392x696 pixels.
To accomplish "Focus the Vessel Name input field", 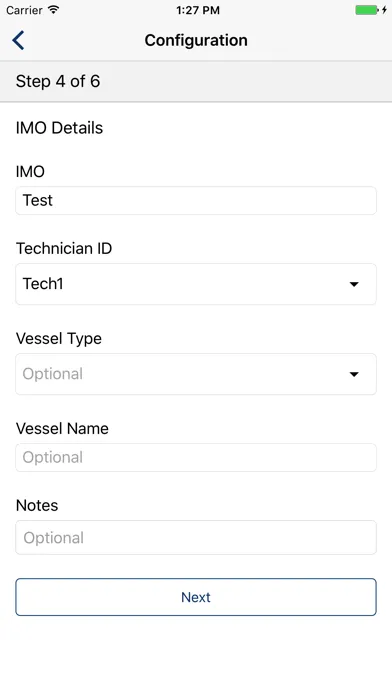I will (x=196, y=458).
